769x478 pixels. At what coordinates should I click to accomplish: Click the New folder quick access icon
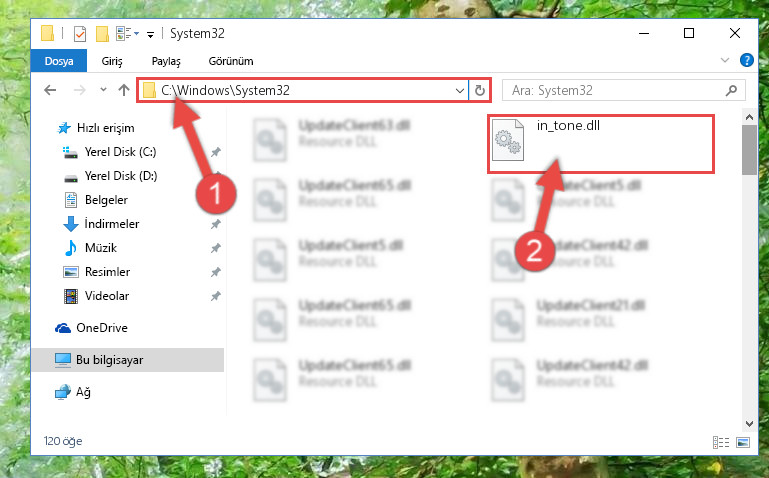tap(102, 34)
